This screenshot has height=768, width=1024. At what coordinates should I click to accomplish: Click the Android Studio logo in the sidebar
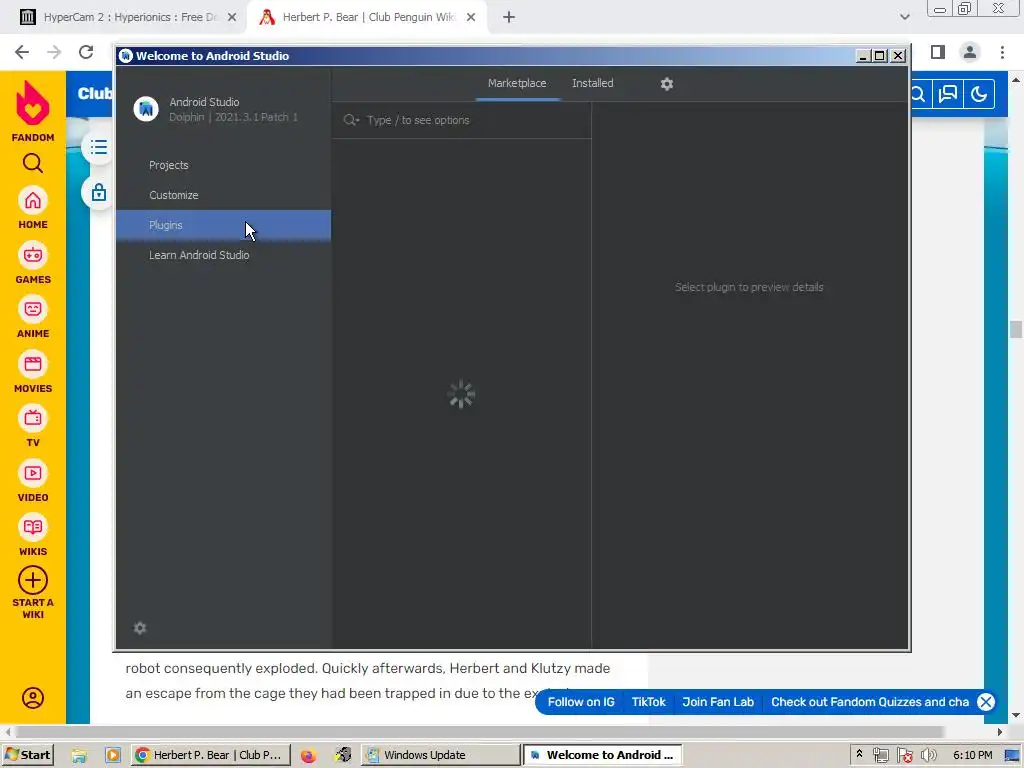[146, 109]
